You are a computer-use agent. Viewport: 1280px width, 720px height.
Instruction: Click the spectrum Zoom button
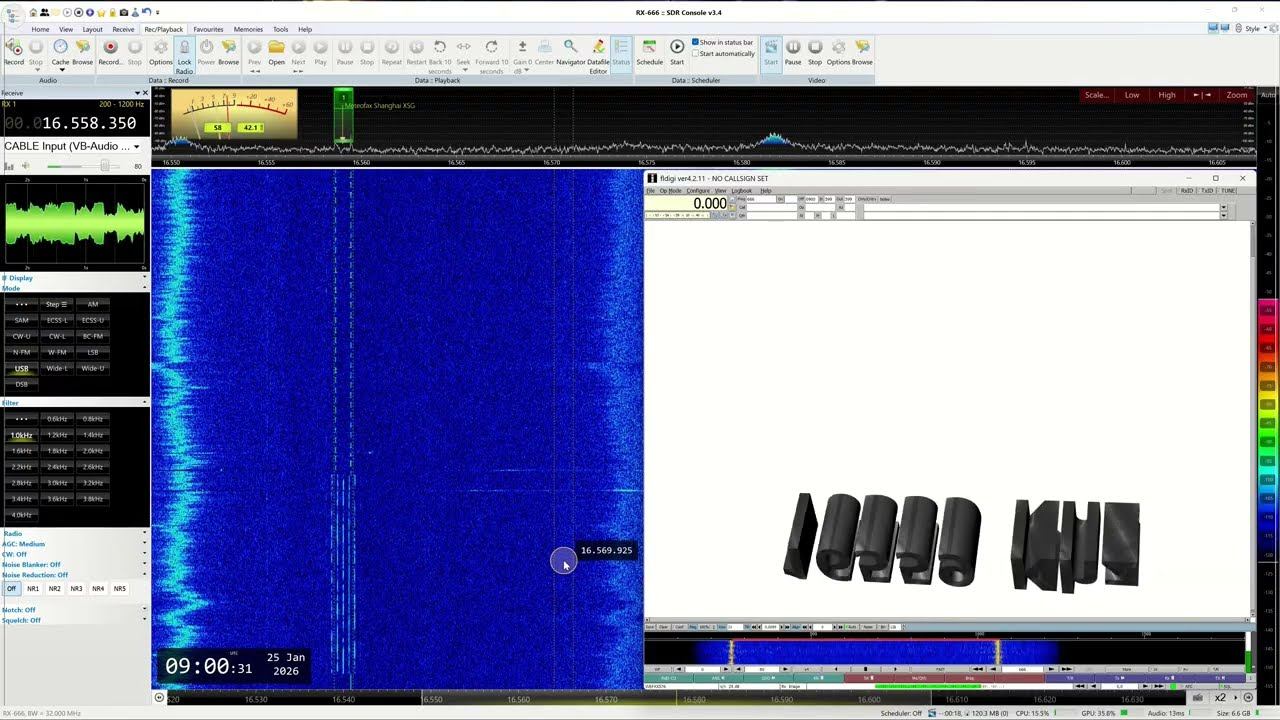coord(1237,95)
